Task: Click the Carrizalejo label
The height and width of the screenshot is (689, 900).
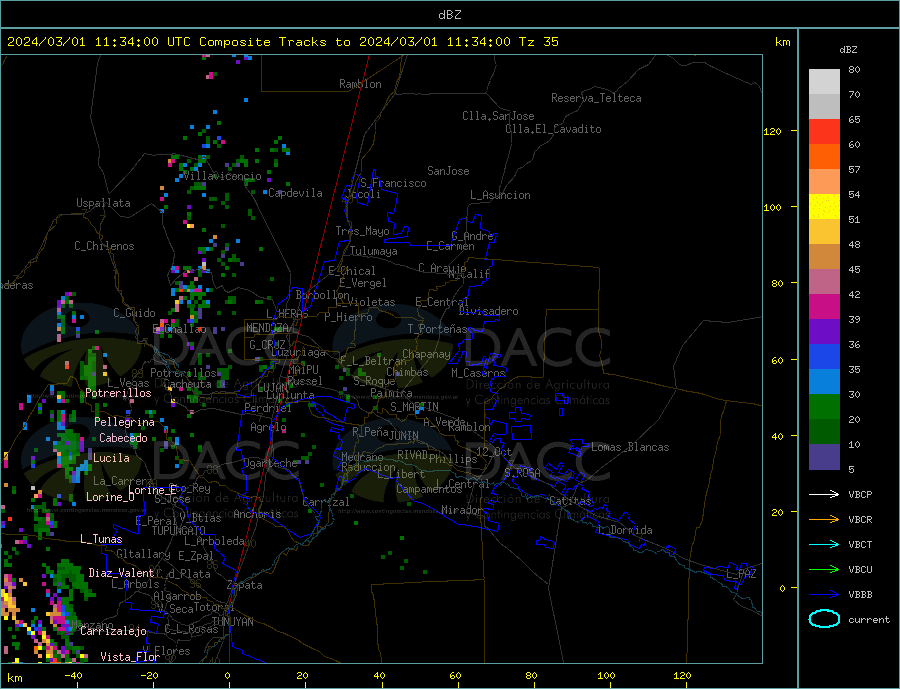Action: click(x=113, y=632)
